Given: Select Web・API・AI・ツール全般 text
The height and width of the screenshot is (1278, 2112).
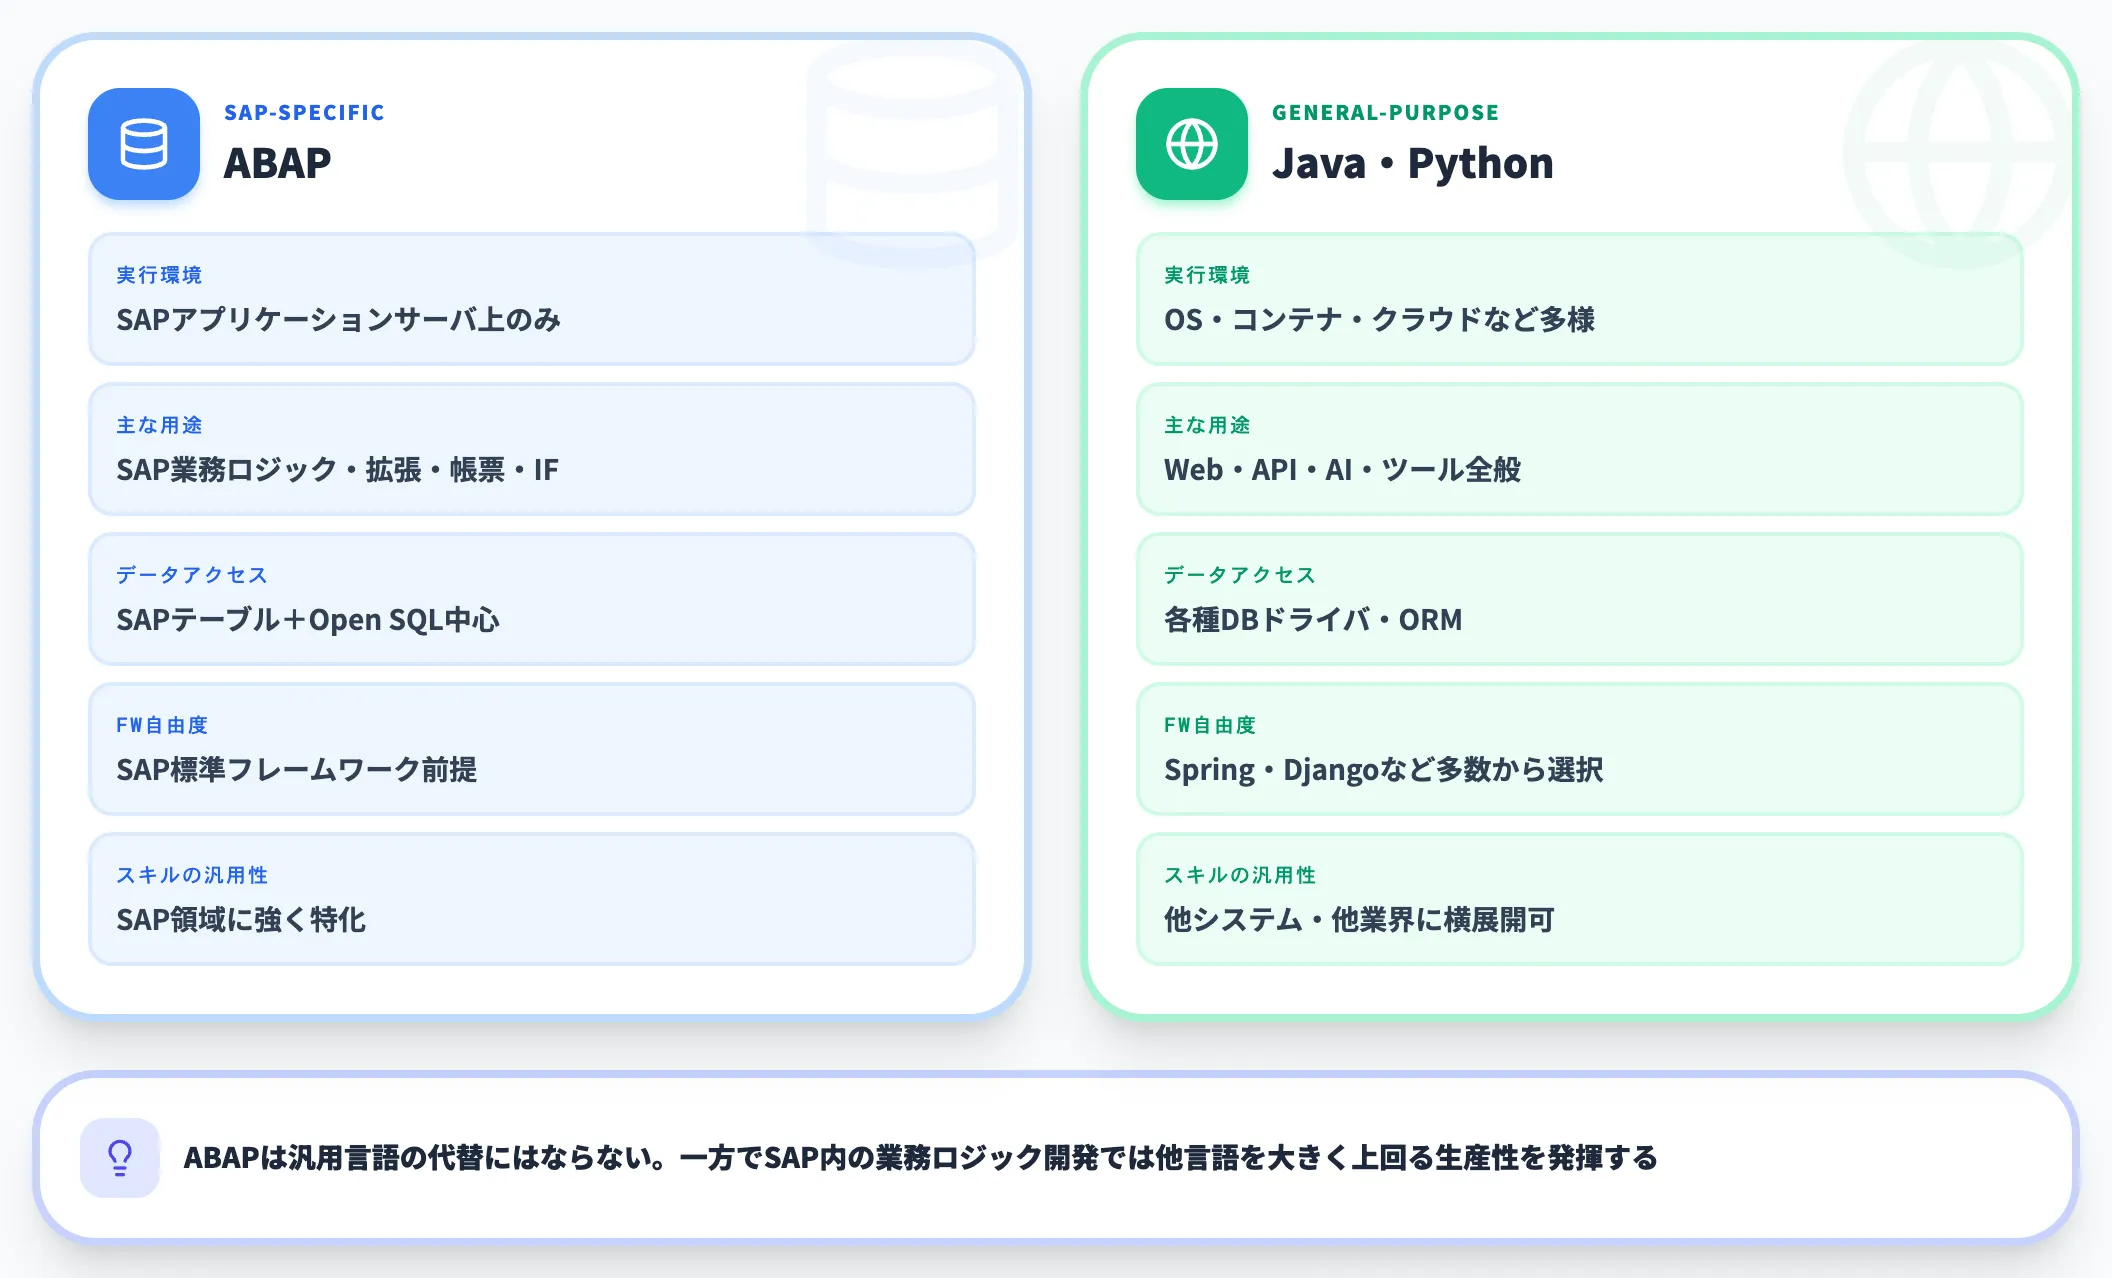Looking at the screenshot, I should pos(1342,470).
